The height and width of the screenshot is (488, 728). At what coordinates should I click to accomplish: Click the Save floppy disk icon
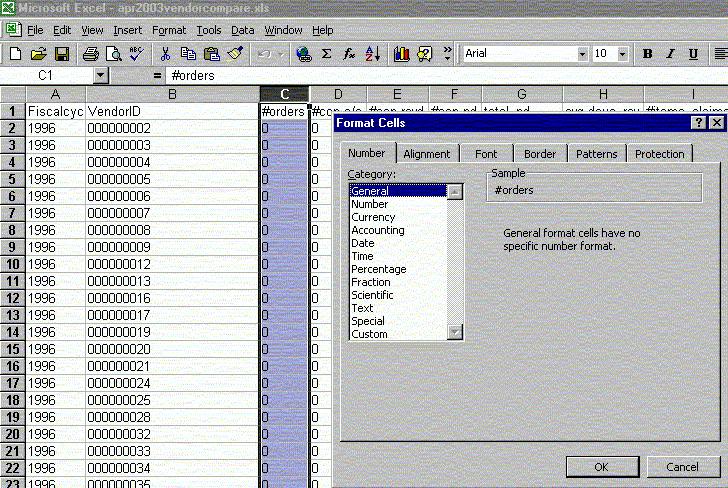[x=62, y=54]
